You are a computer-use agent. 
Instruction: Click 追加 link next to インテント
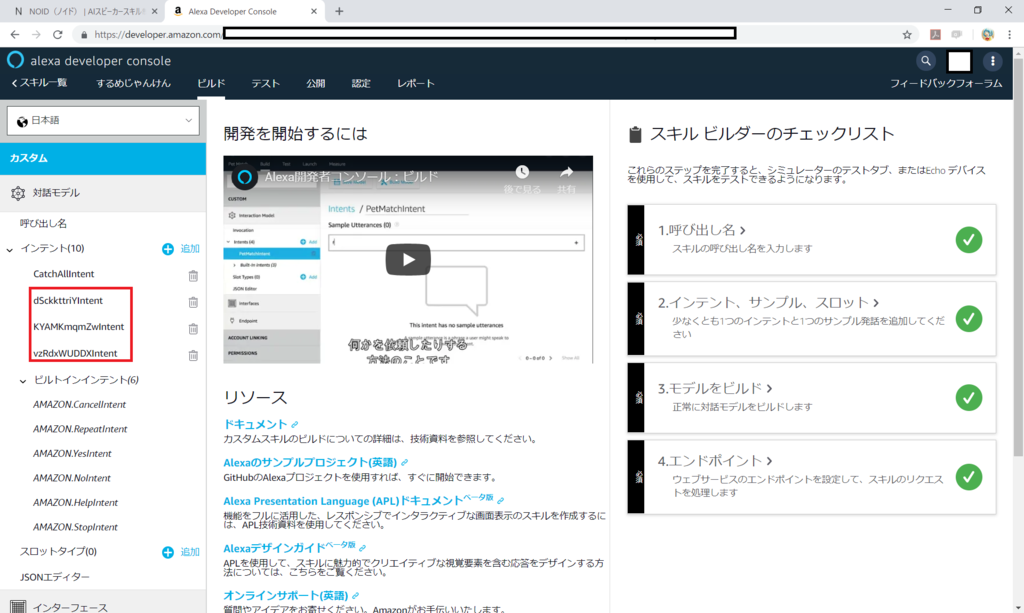pos(190,249)
